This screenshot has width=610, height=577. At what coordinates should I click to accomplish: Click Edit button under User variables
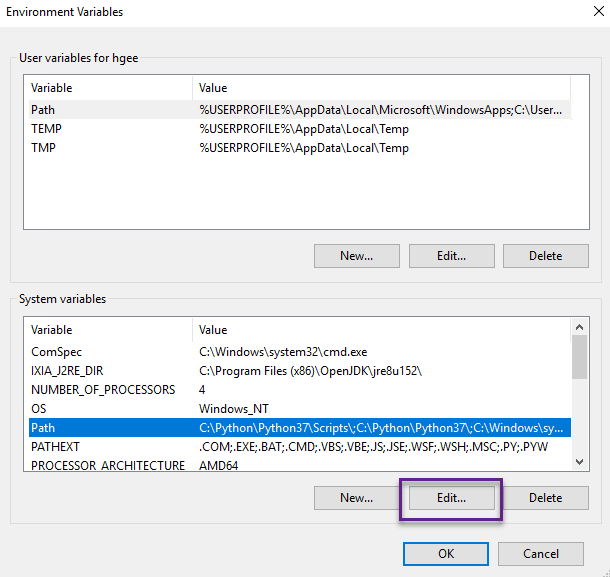click(x=451, y=256)
